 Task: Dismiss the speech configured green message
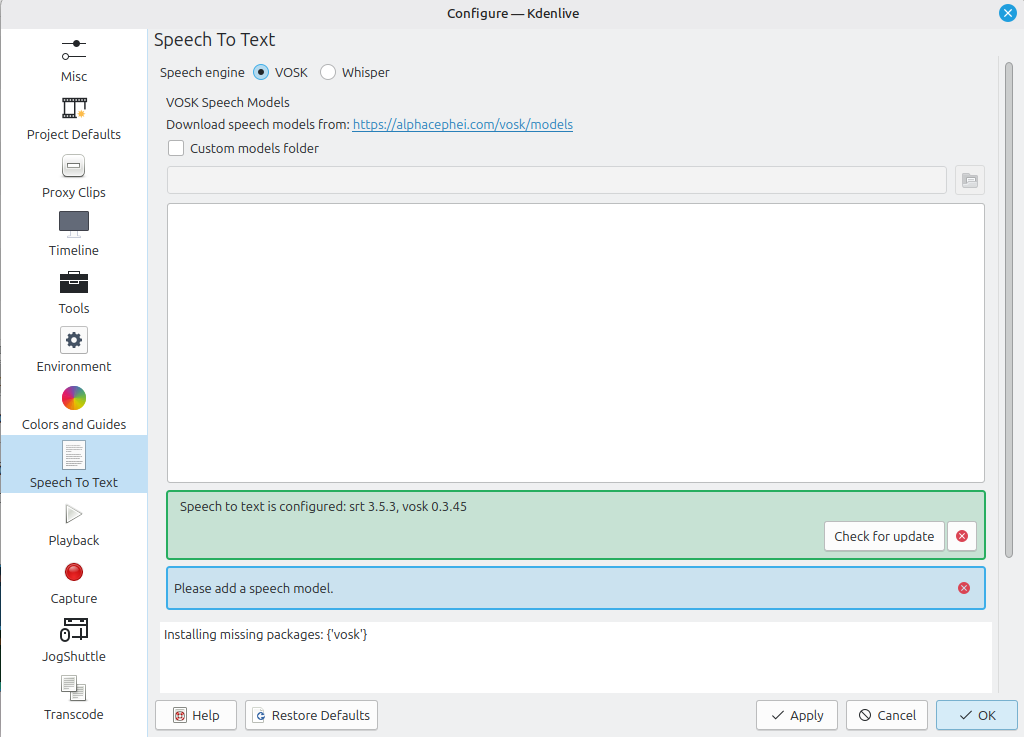962,536
